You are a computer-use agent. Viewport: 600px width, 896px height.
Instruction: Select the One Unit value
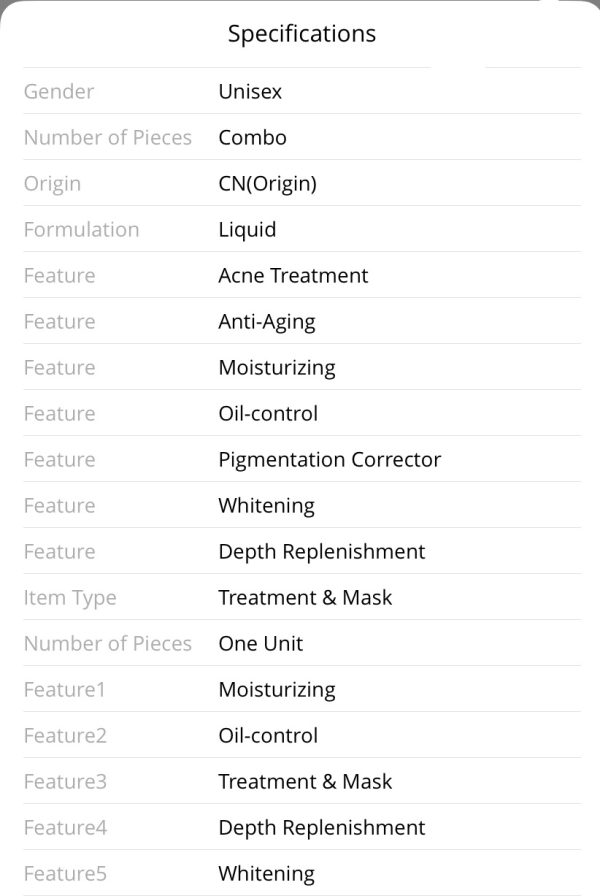pyautogui.click(x=261, y=643)
